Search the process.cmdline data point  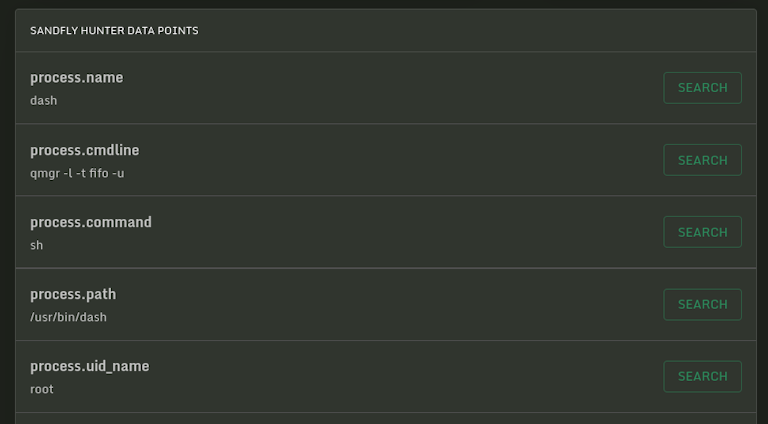[702, 160]
